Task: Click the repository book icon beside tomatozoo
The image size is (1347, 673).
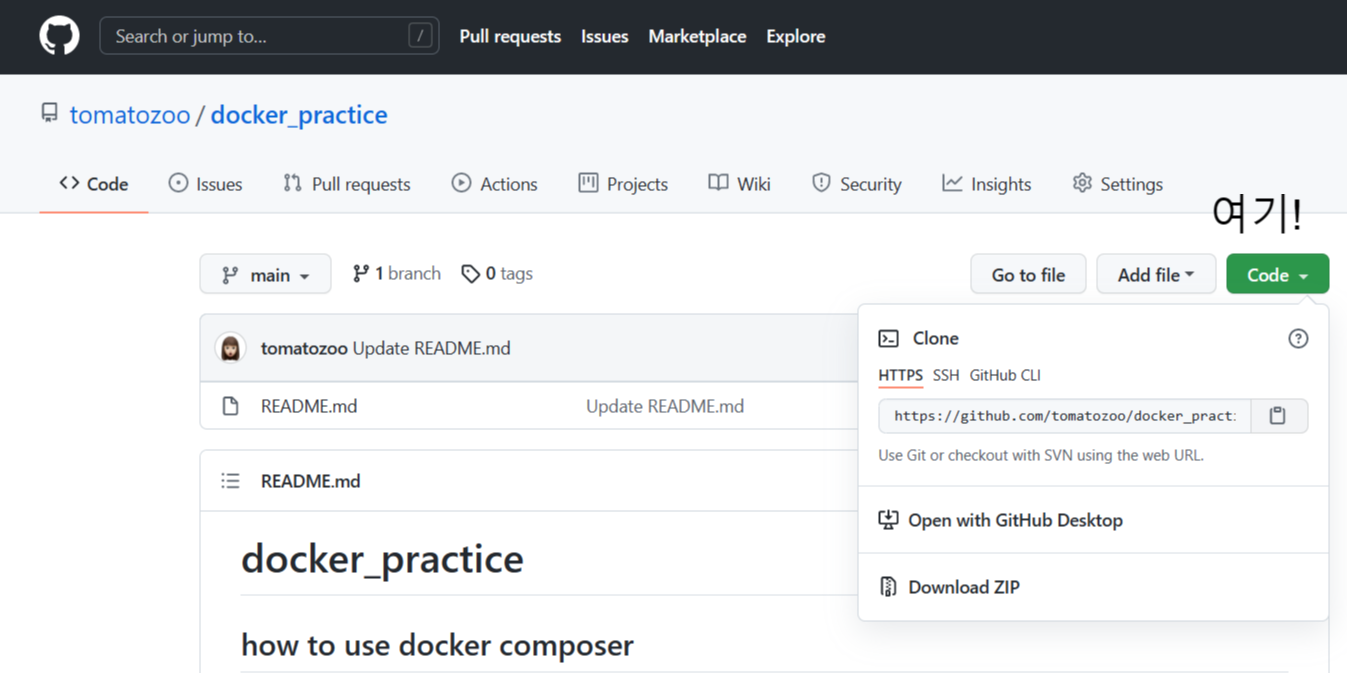Action: pos(49,112)
